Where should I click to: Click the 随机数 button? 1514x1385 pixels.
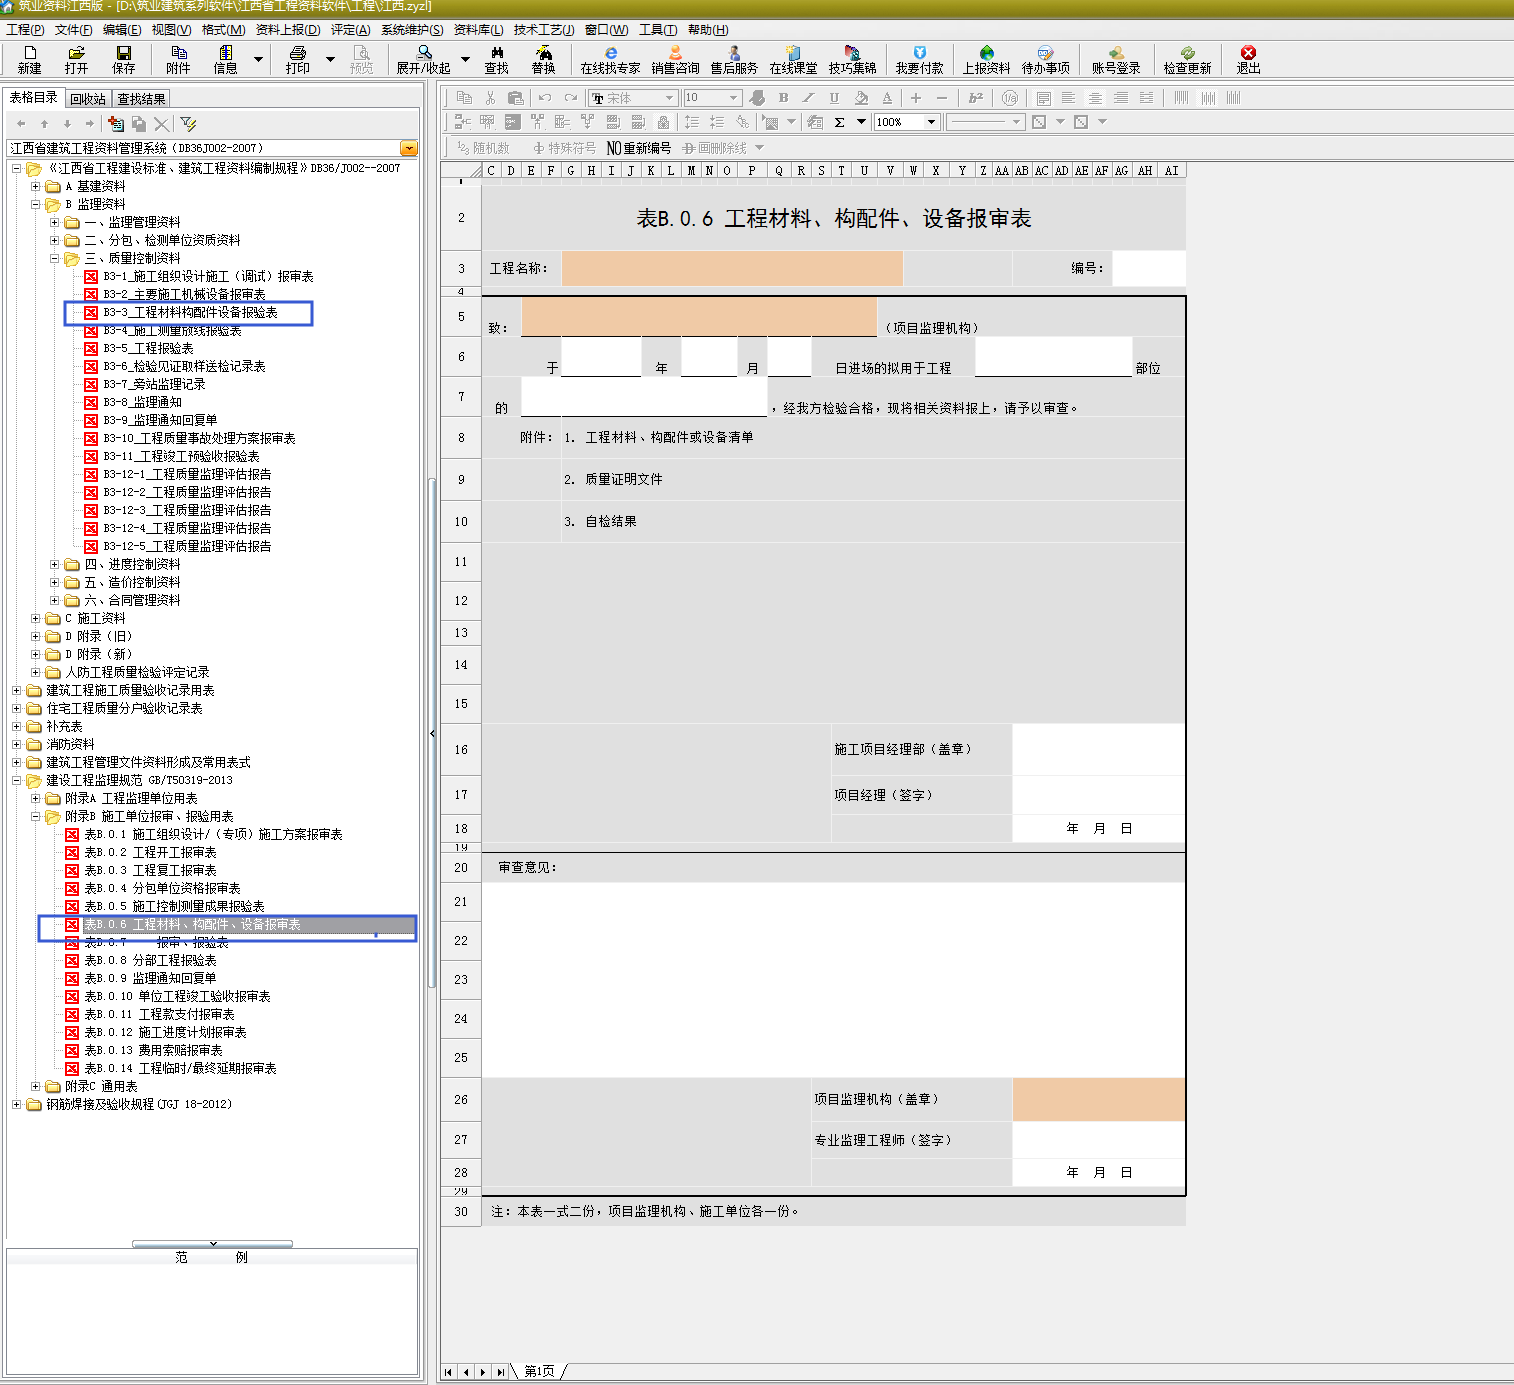pos(483,148)
